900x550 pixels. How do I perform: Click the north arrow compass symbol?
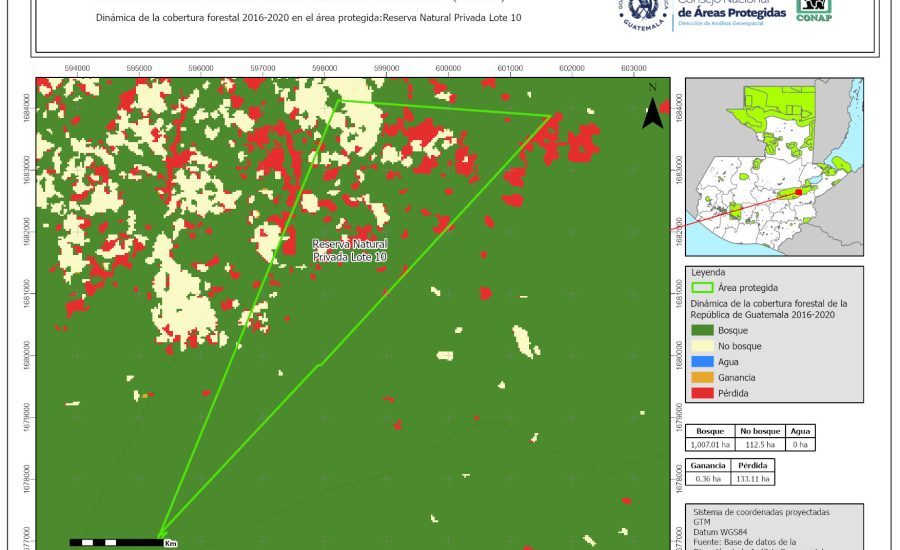point(652,108)
